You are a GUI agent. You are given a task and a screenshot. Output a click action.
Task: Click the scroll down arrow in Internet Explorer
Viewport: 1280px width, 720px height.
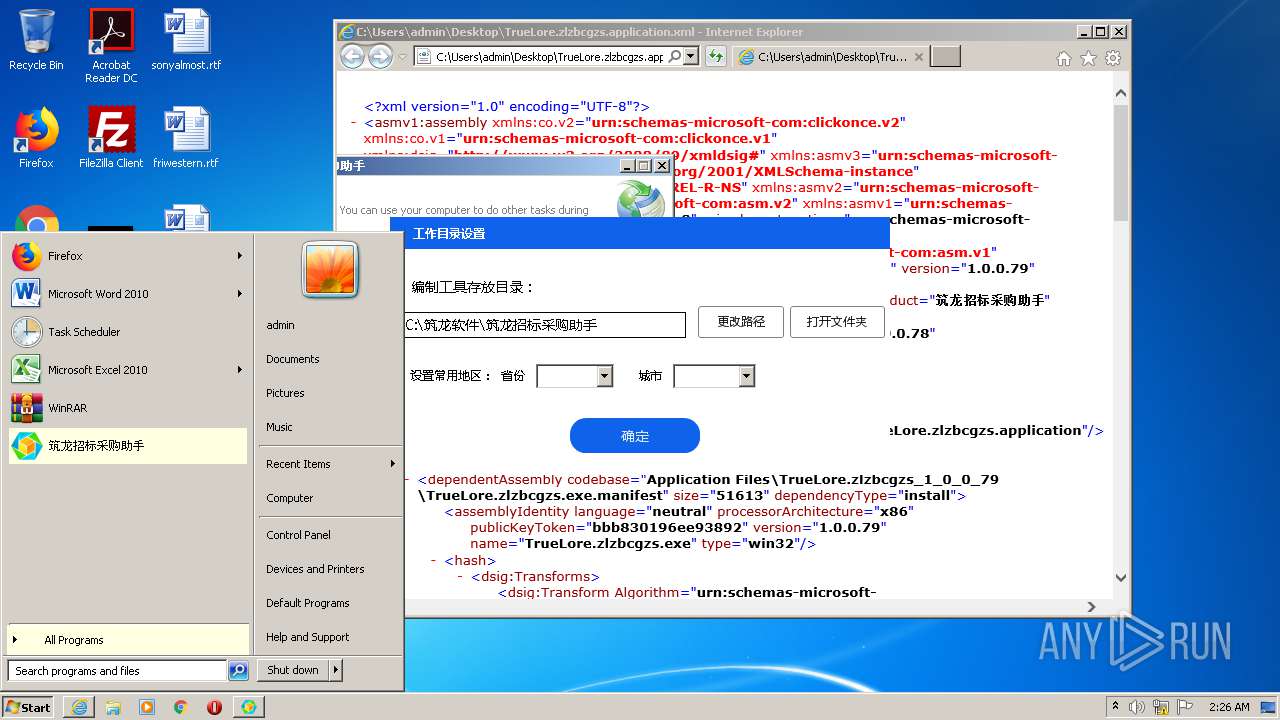(x=1121, y=578)
